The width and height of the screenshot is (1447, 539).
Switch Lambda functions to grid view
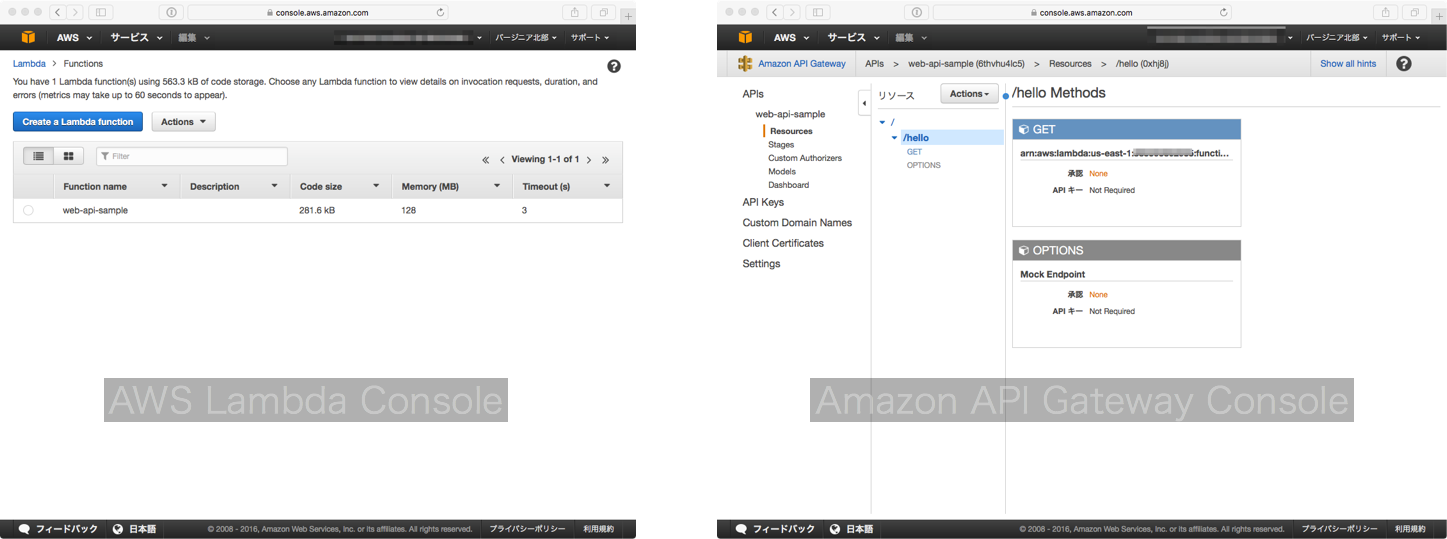68,156
